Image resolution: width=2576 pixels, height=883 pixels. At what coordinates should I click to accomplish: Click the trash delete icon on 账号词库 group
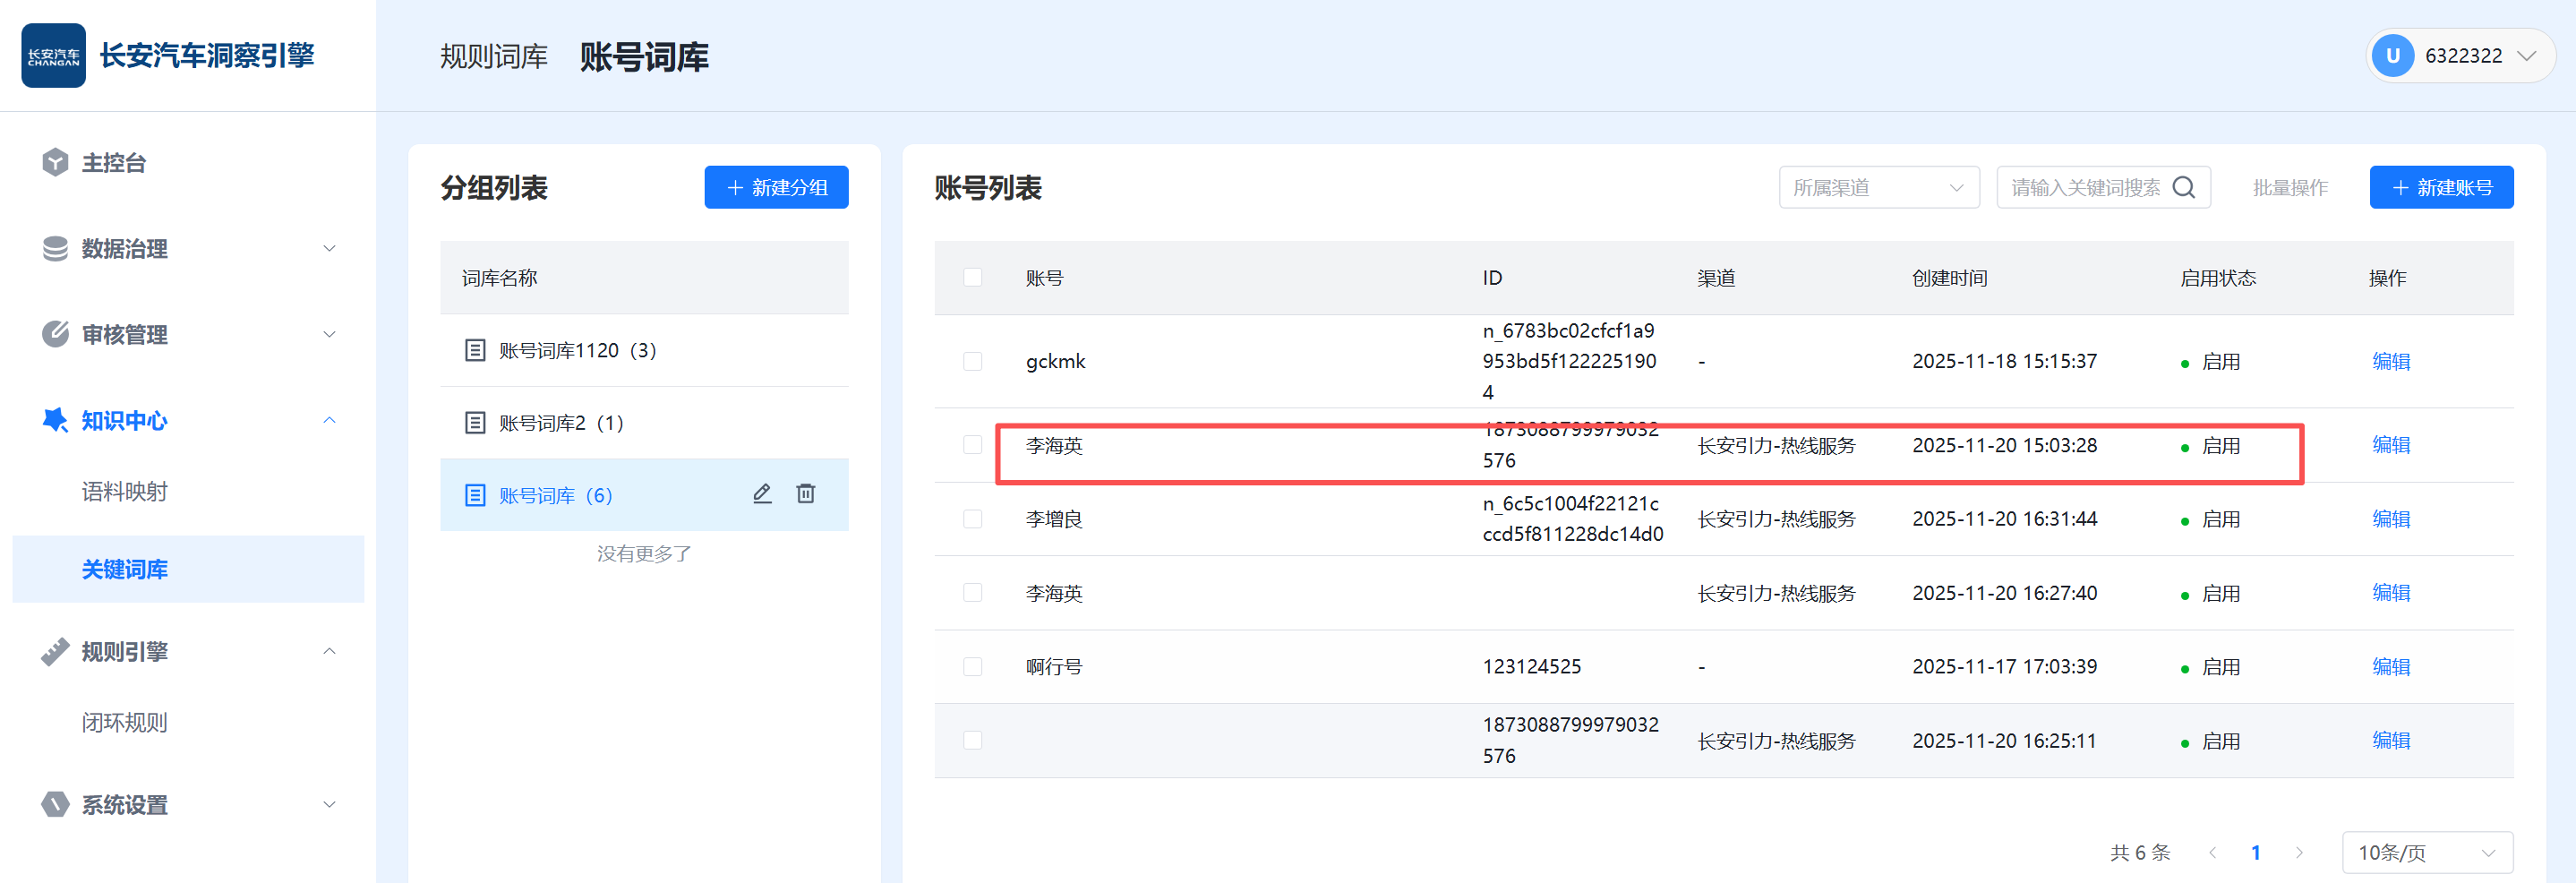pyautogui.click(x=805, y=494)
